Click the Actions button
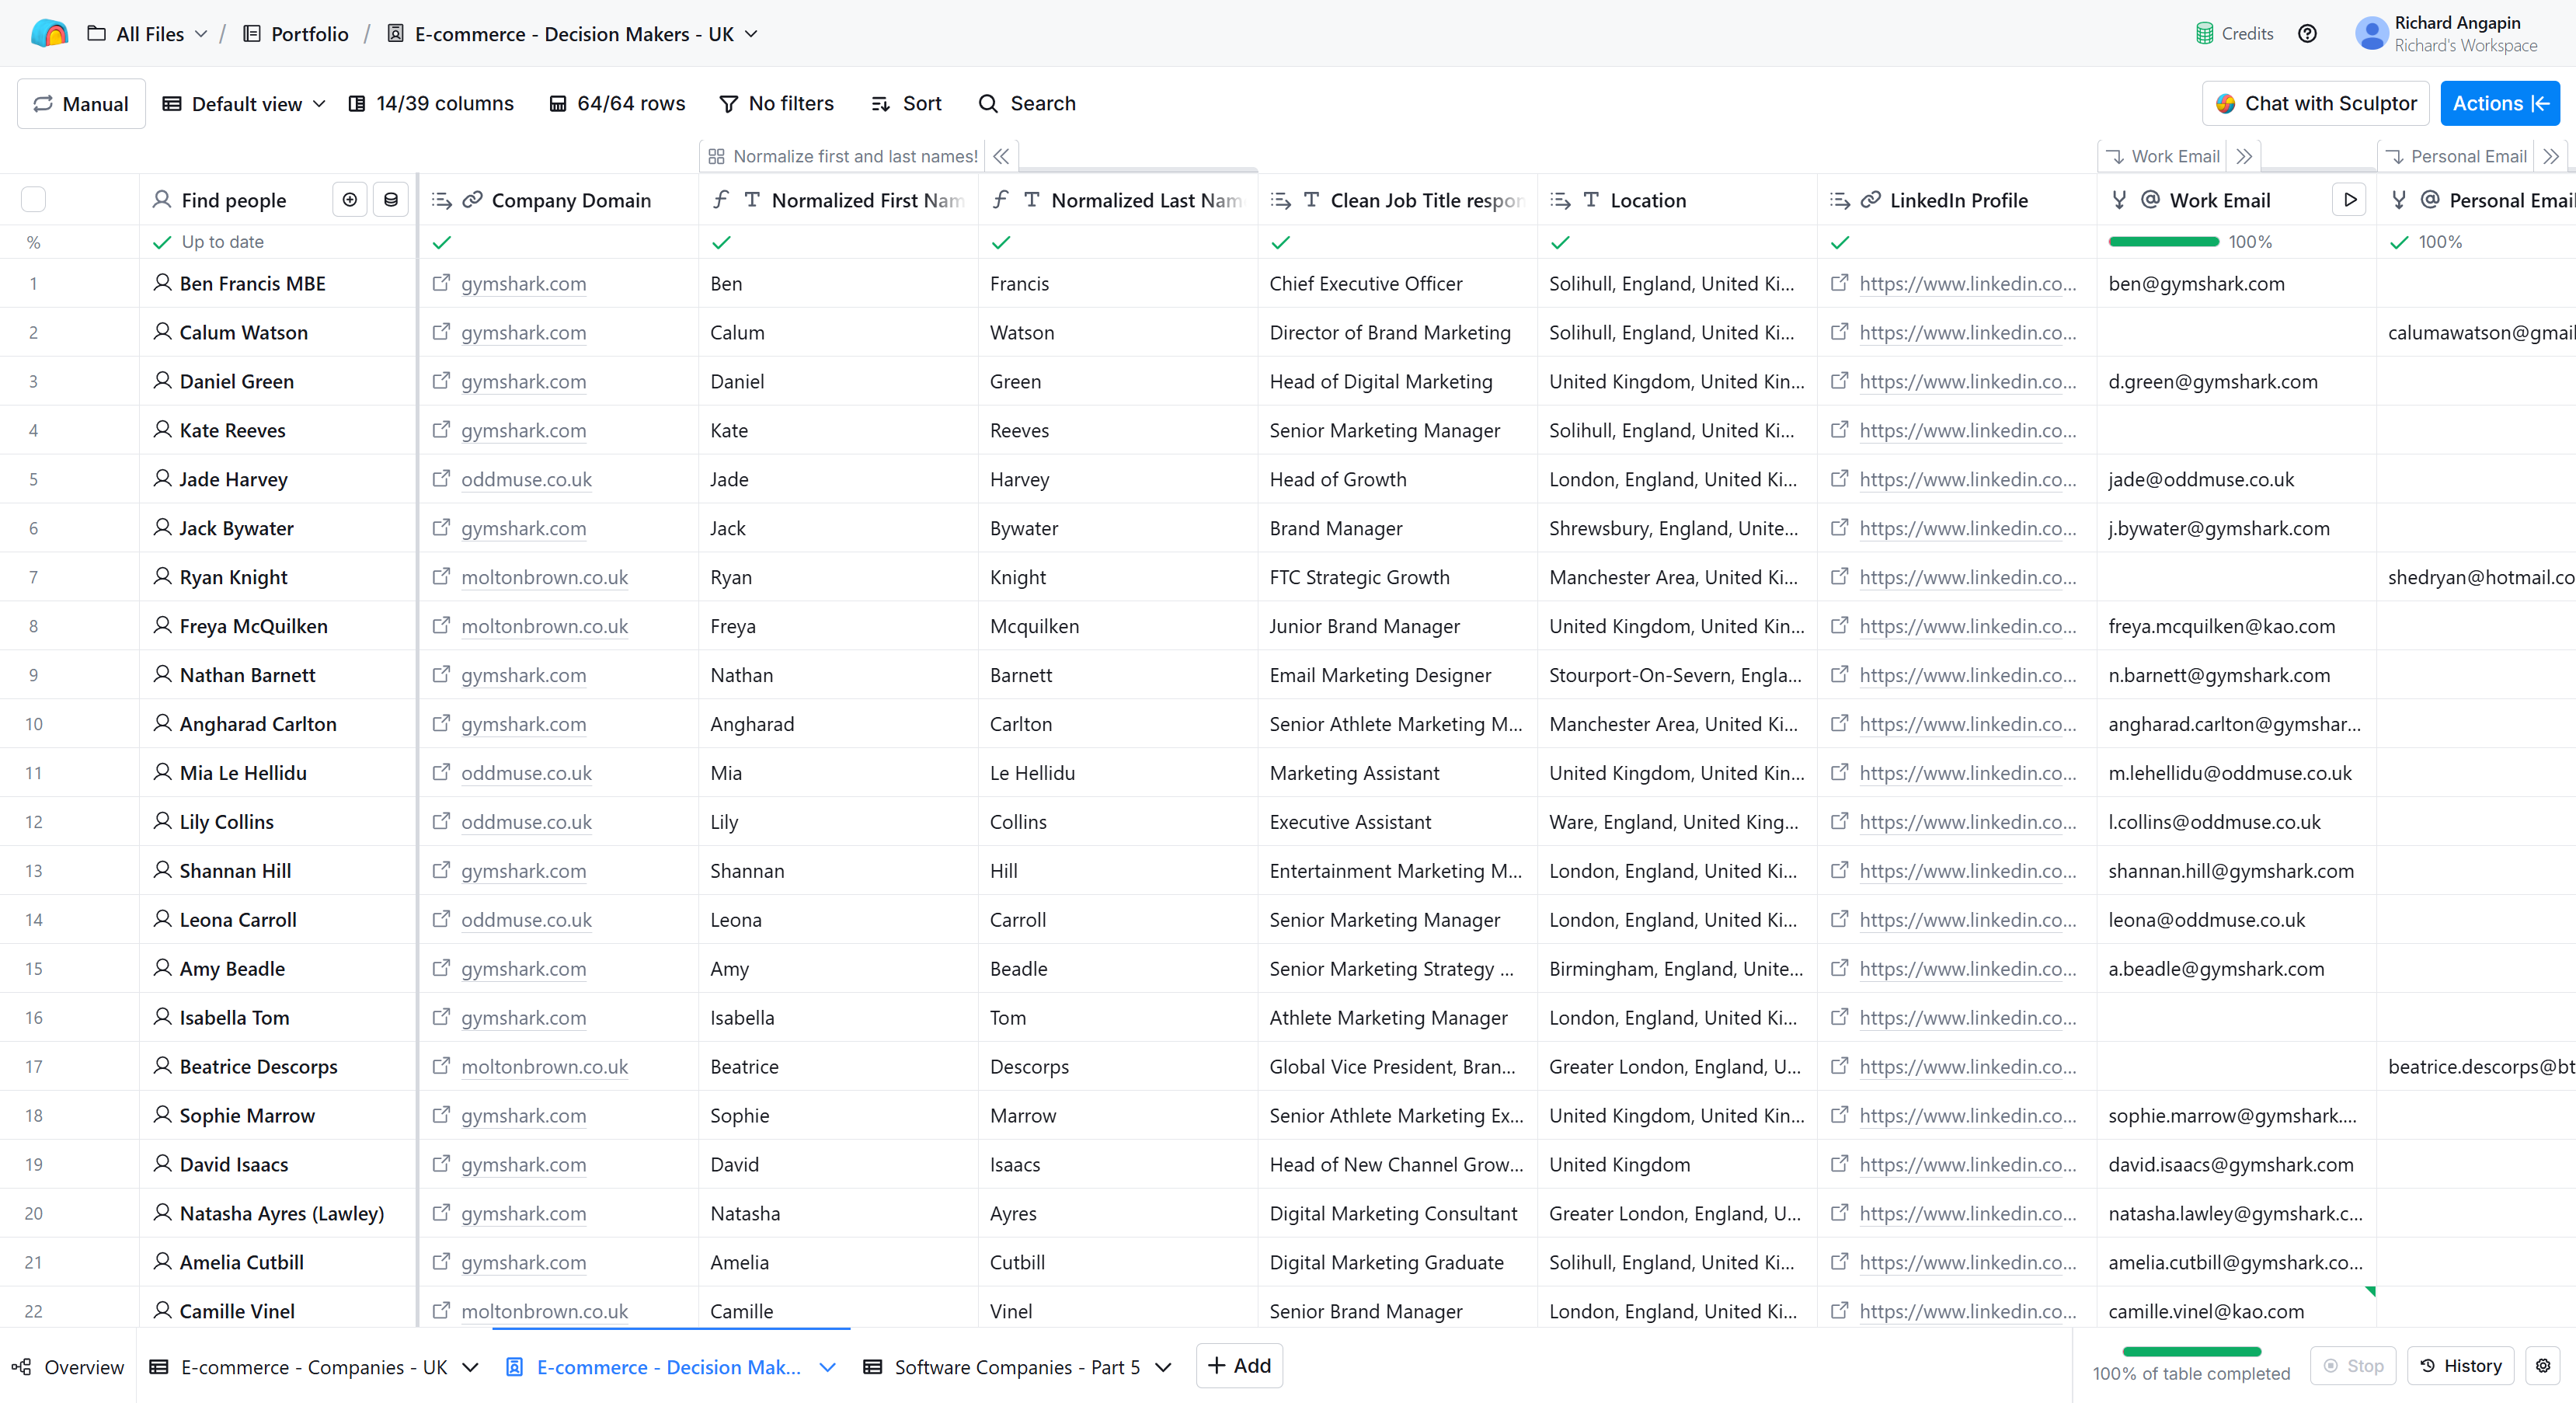 pyautogui.click(x=2499, y=103)
